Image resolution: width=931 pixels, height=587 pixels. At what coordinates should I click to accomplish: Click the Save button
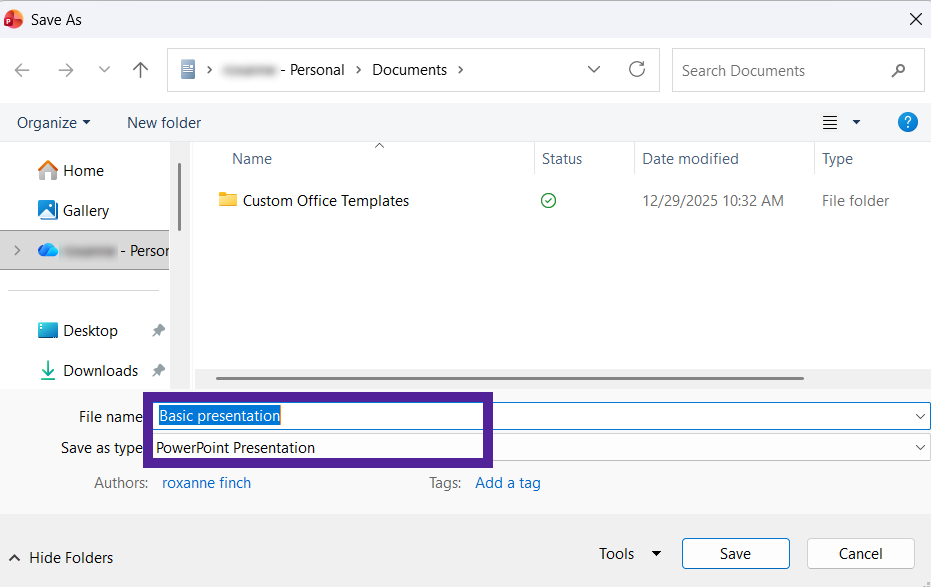click(735, 554)
